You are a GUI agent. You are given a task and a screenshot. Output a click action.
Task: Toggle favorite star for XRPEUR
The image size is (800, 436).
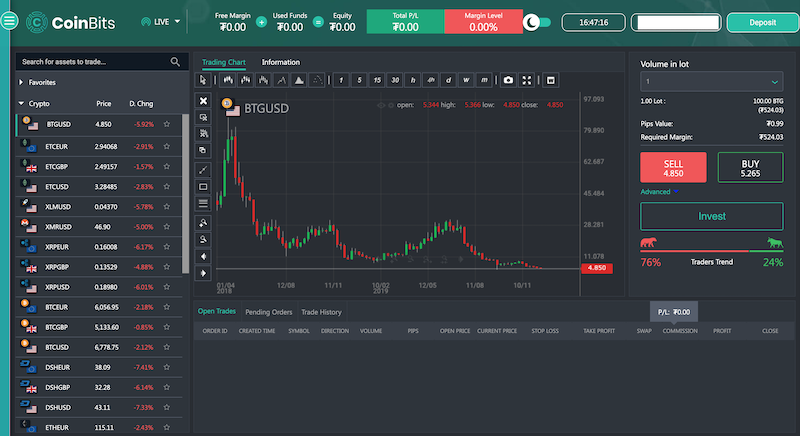[x=167, y=247]
